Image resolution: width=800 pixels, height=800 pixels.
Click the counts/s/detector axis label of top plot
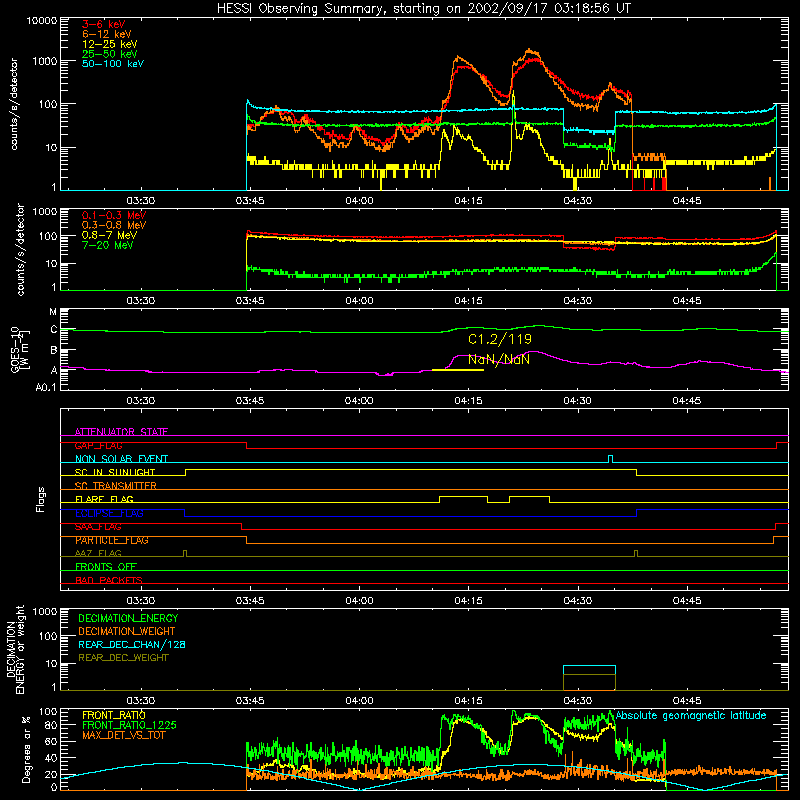coord(14,104)
